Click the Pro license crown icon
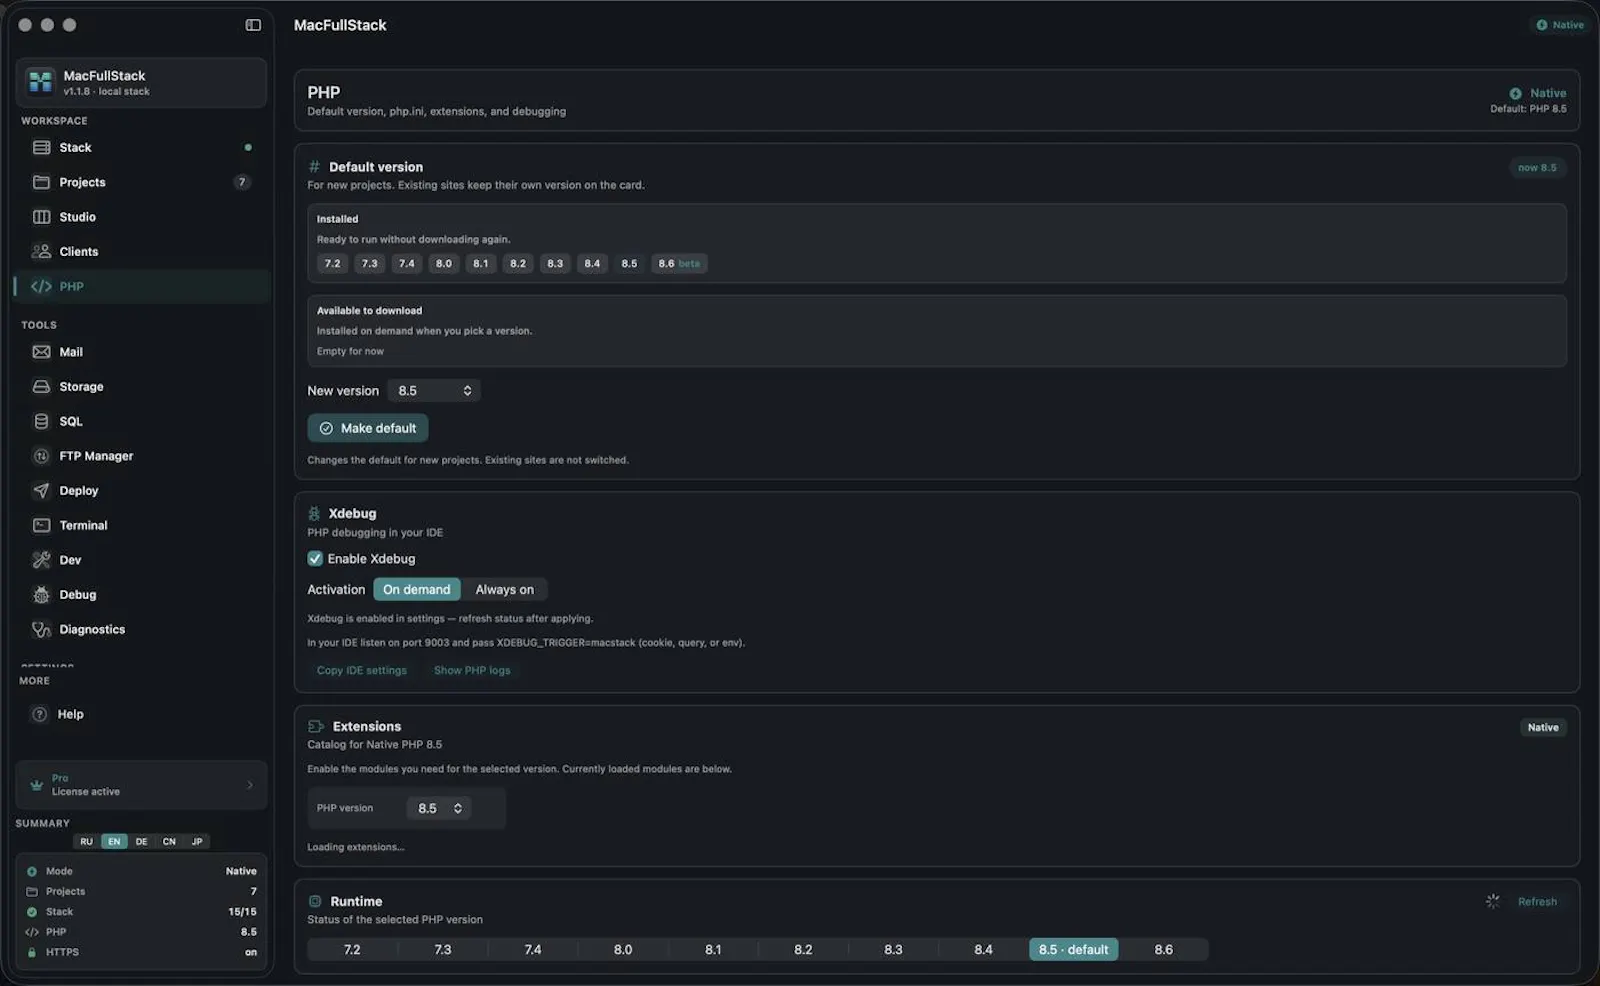Screen dimensions: 1600x986 [x=36, y=785]
